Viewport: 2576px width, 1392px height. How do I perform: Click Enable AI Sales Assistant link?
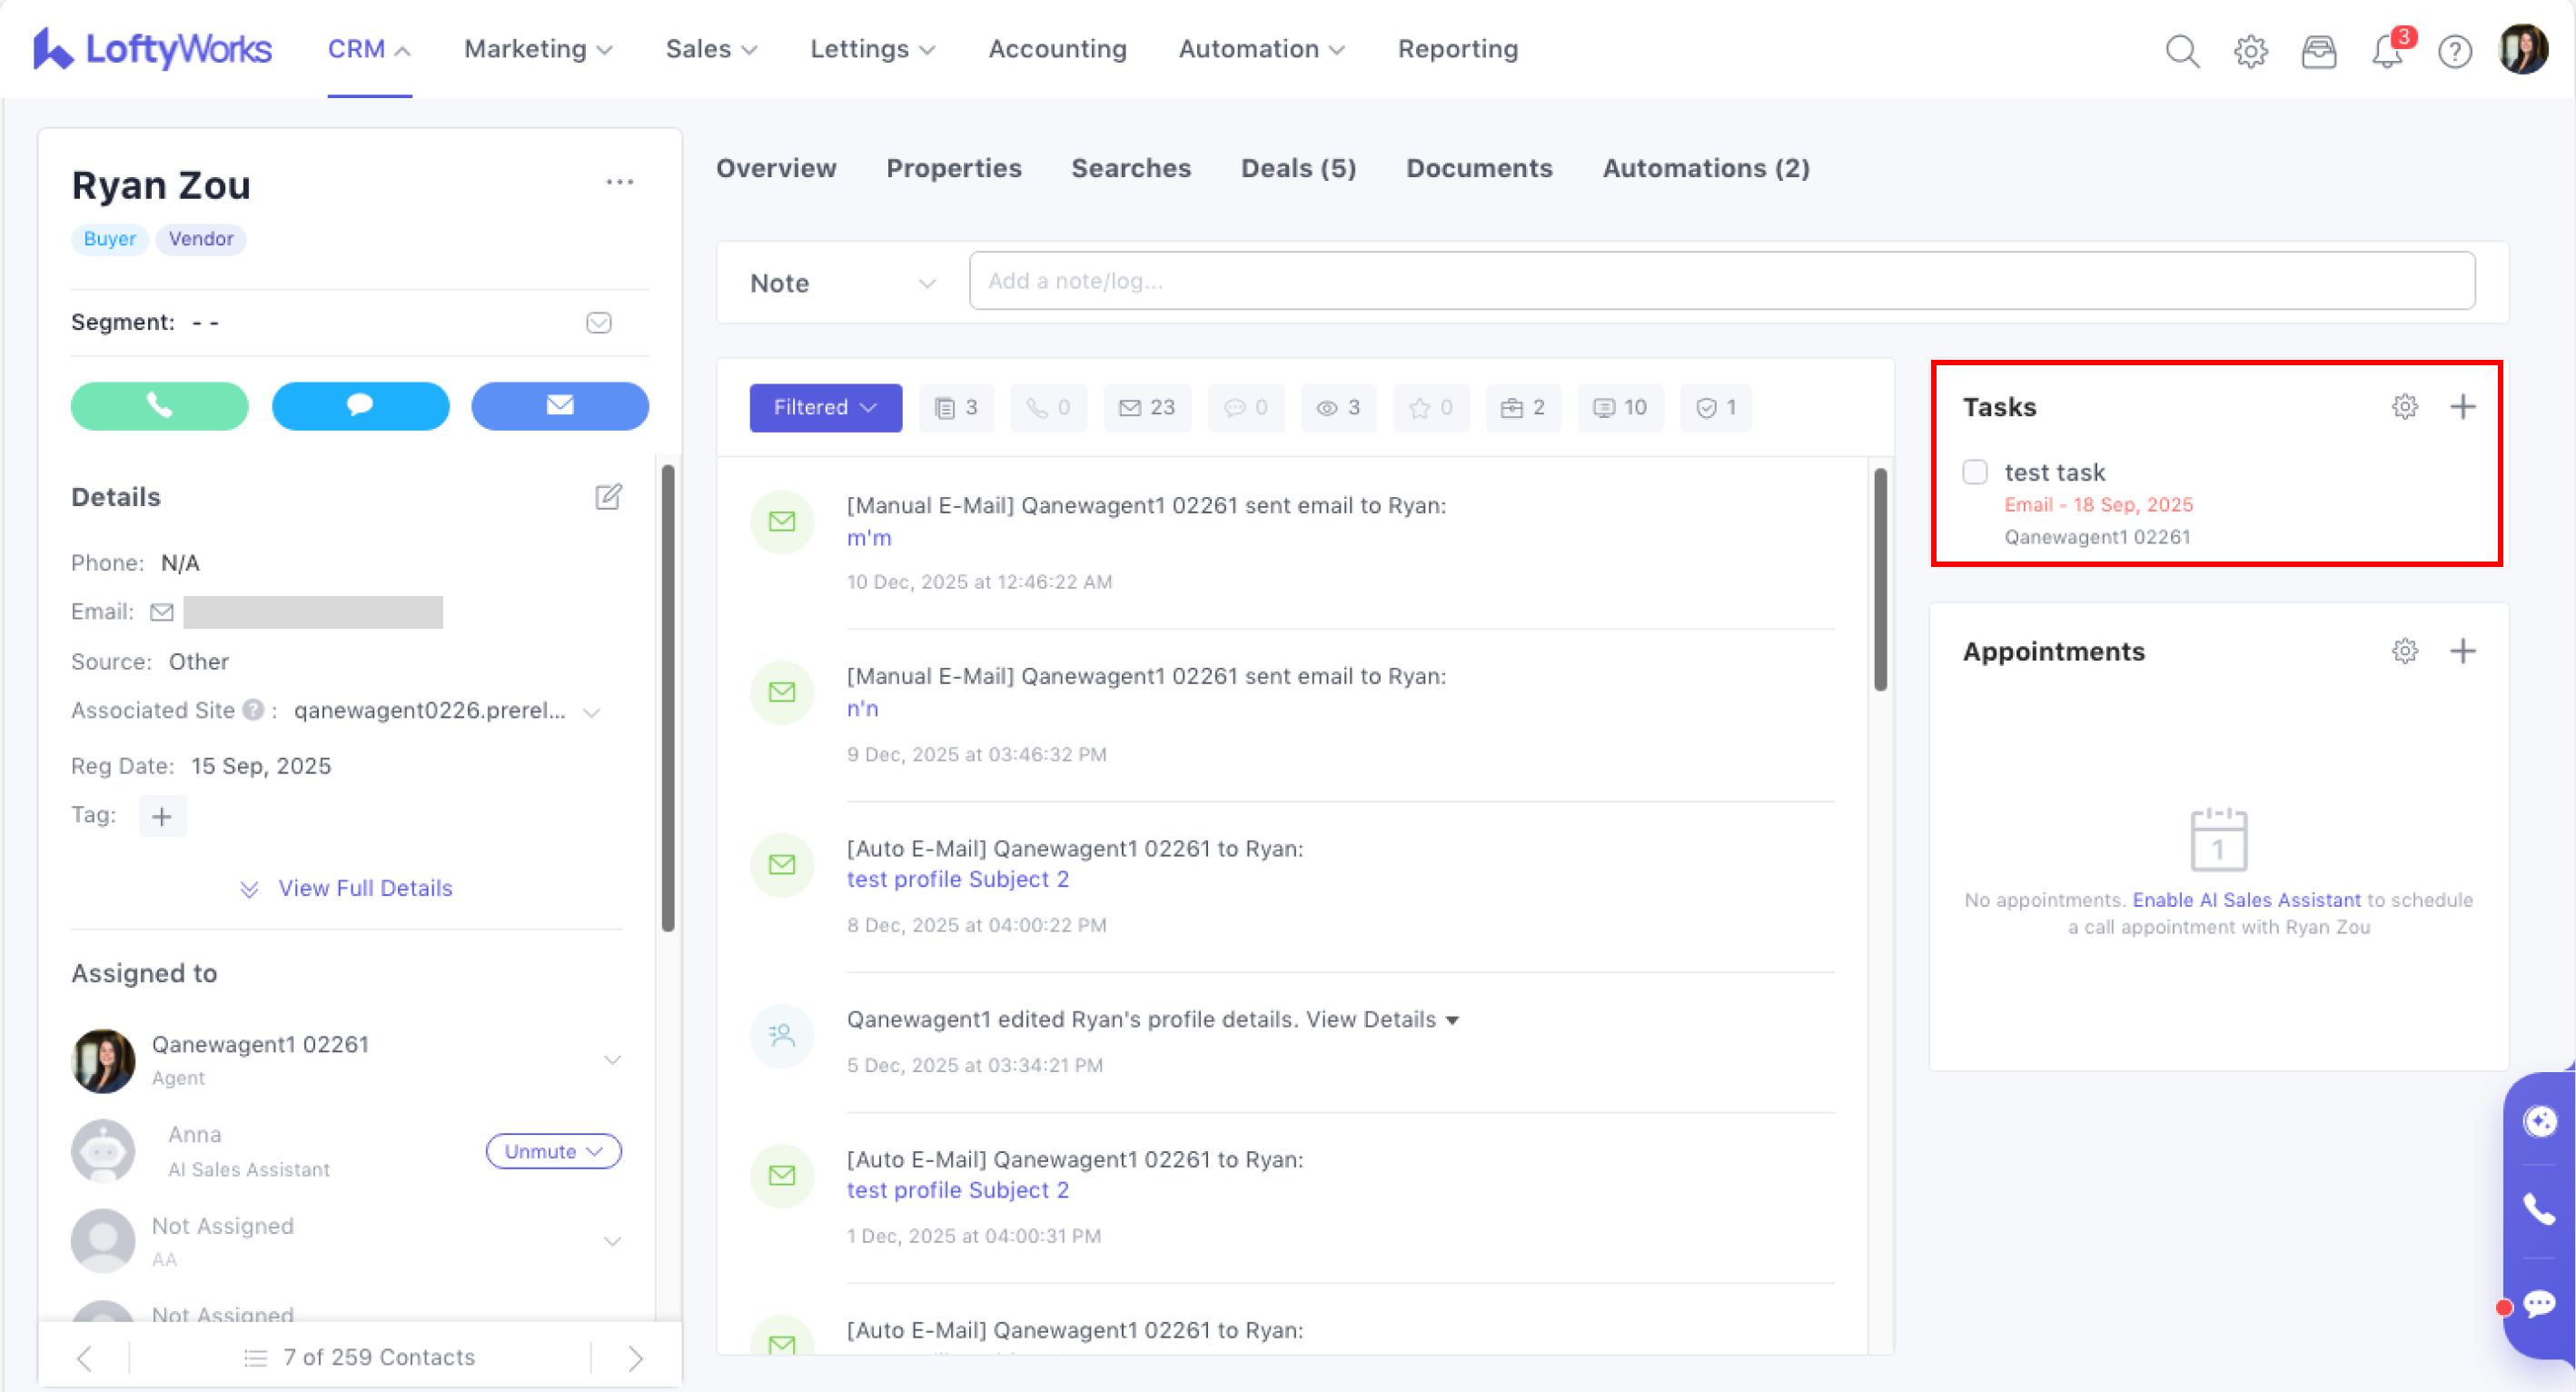[x=2246, y=900]
